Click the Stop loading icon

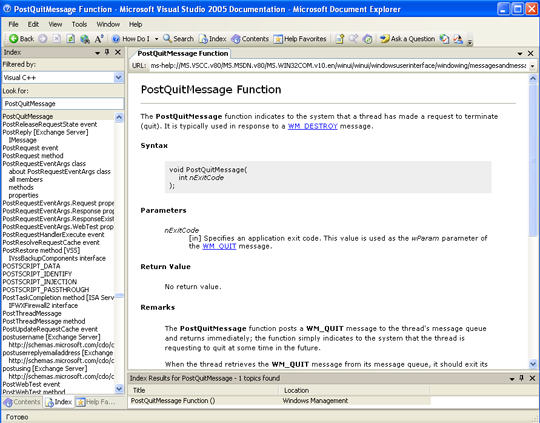(57, 39)
